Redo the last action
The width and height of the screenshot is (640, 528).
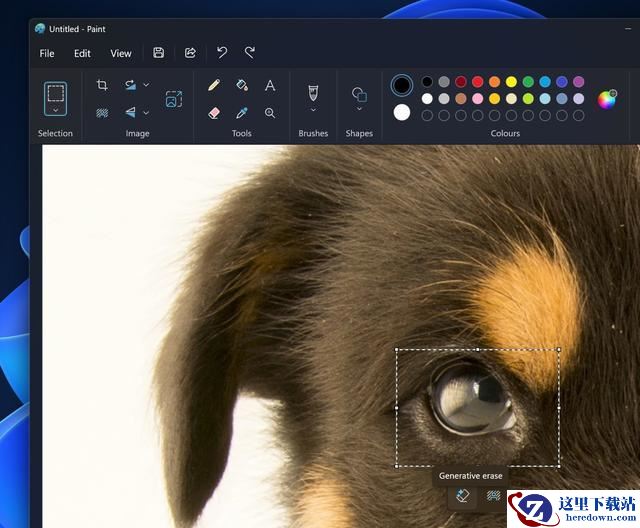pos(250,53)
